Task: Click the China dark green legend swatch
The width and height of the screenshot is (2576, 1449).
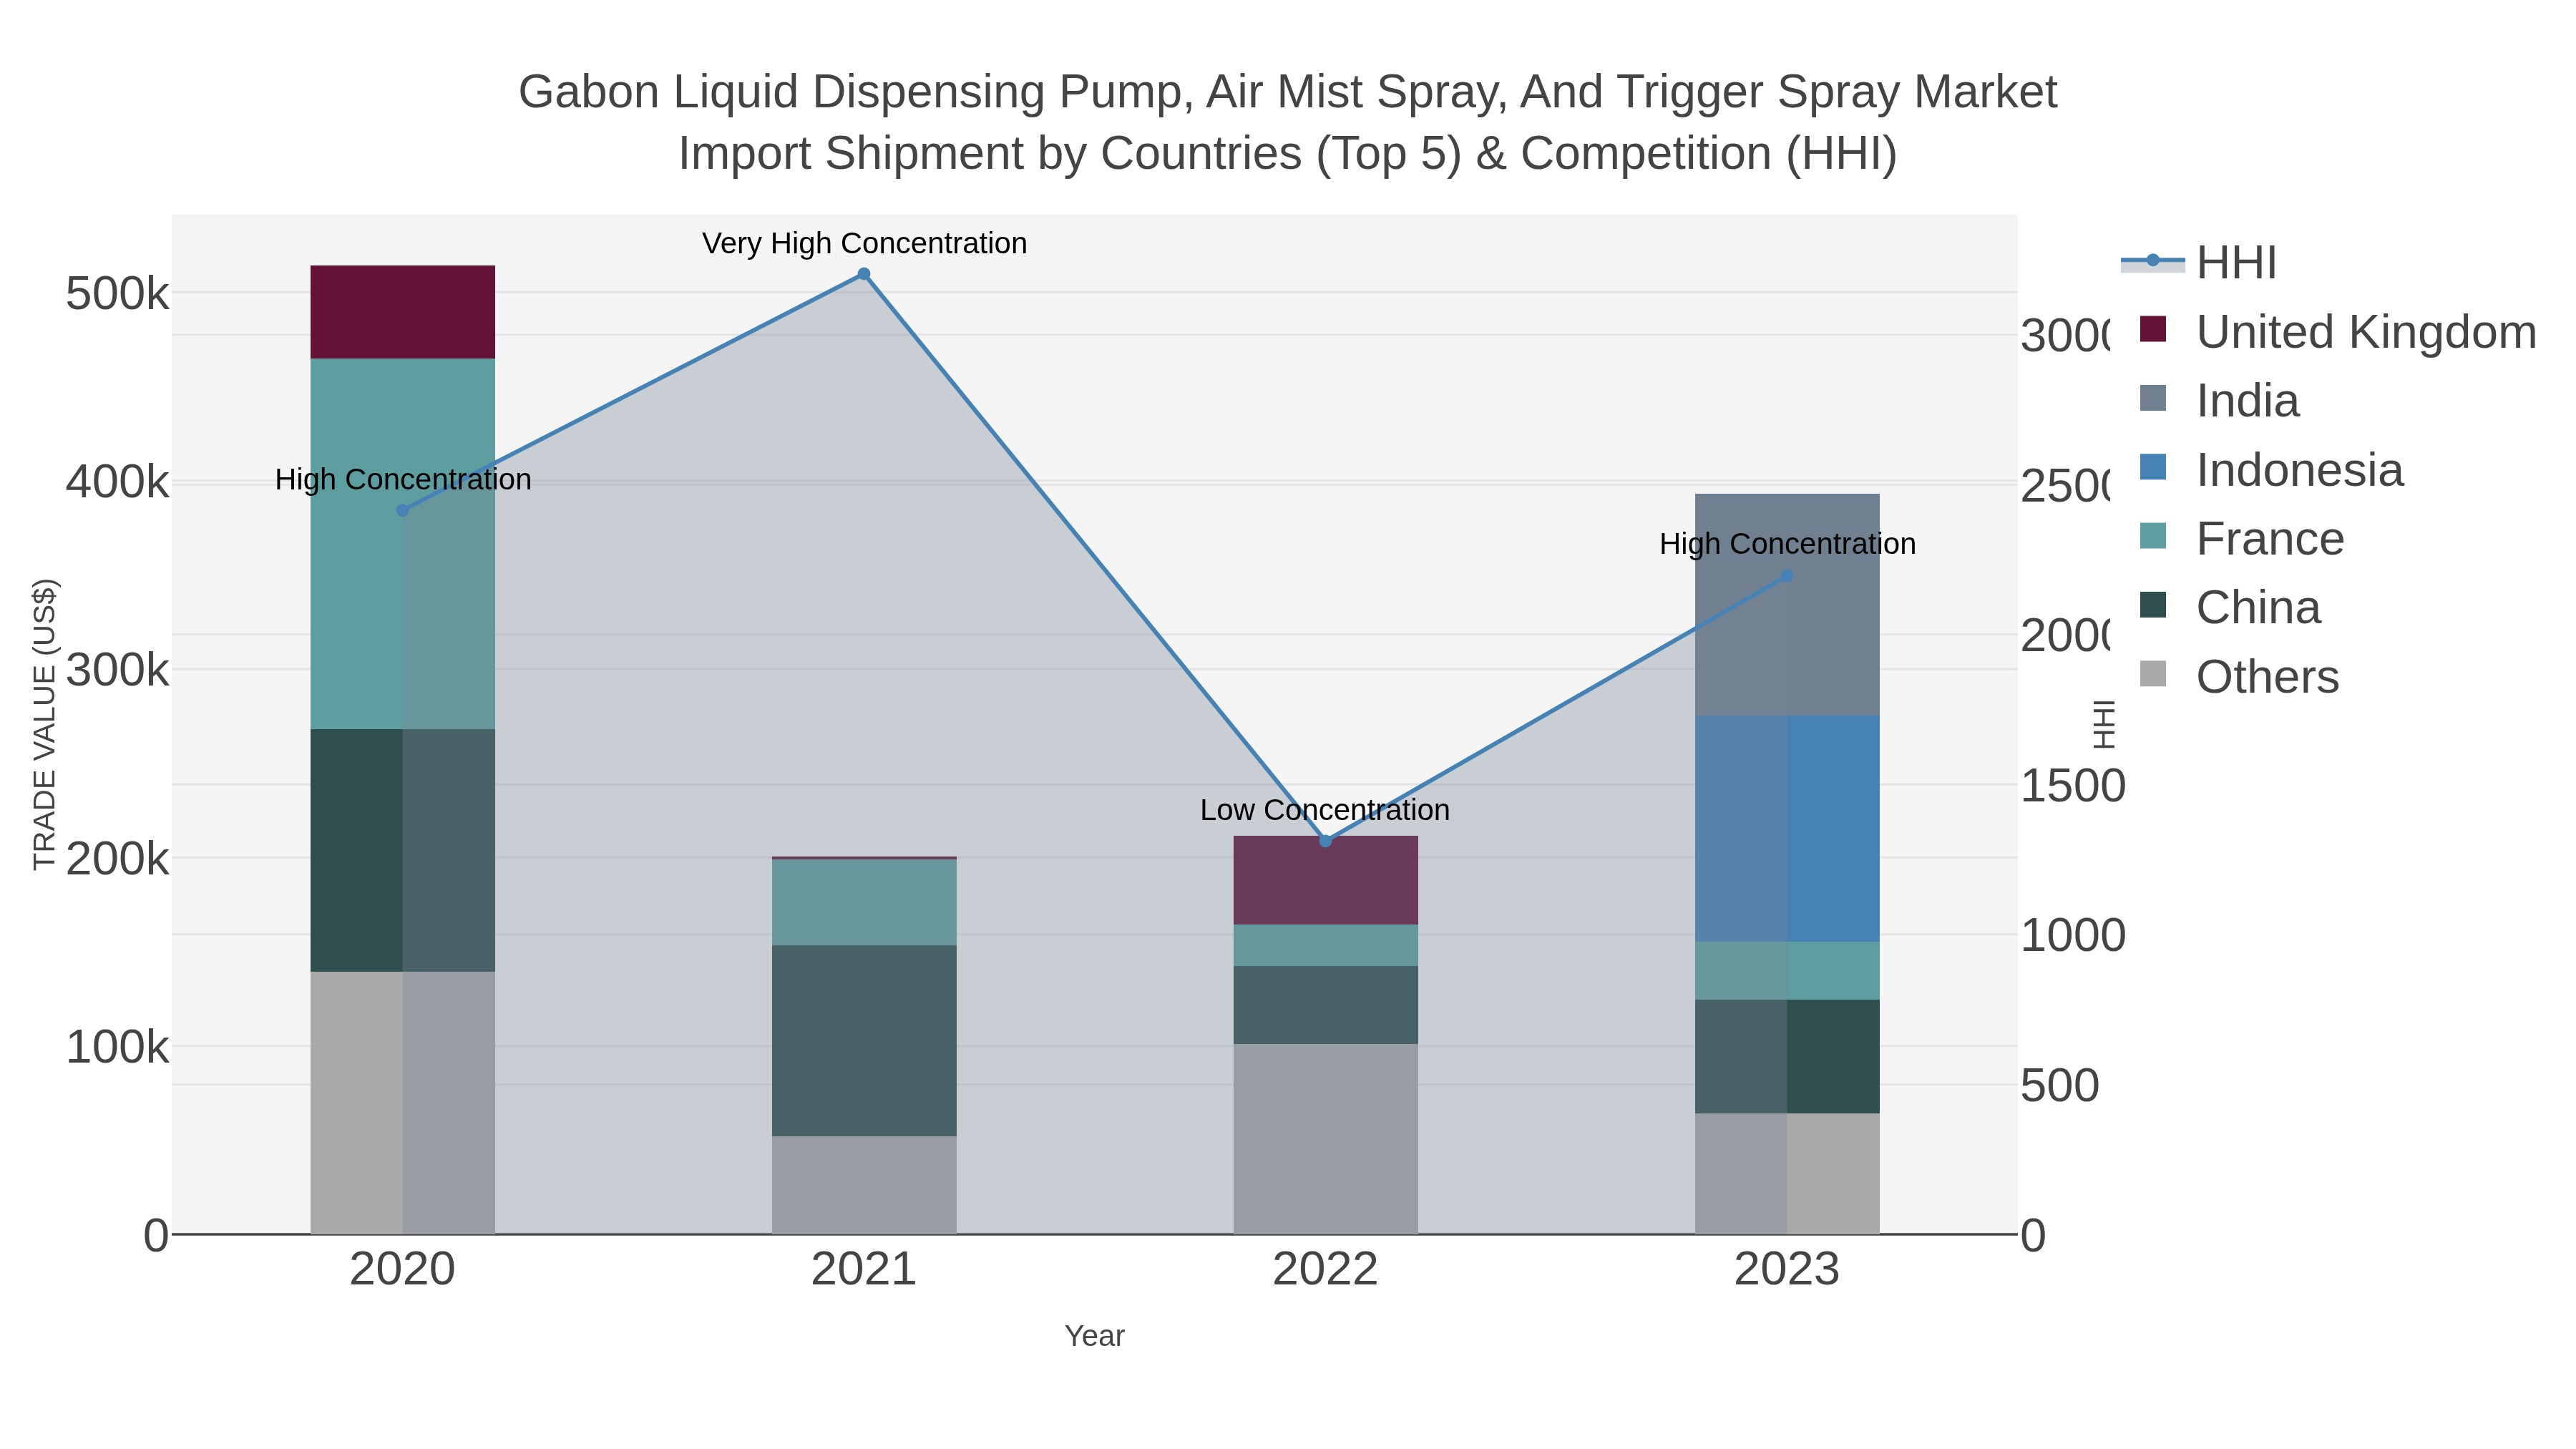Action: click(2153, 605)
